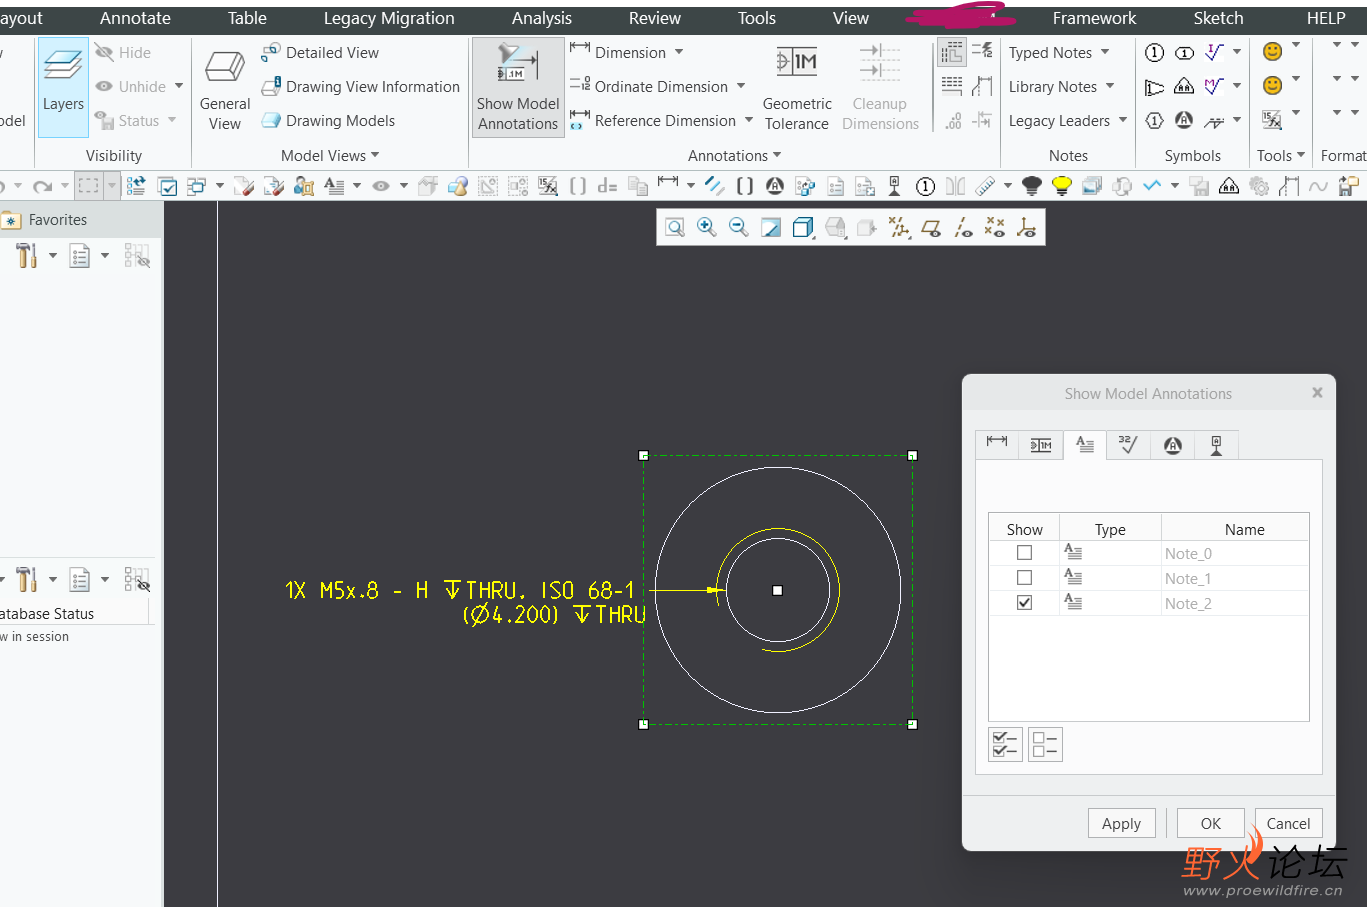The image size is (1367, 907).
Task: Select the Note_0 row name
Action: coord(1188,554)
